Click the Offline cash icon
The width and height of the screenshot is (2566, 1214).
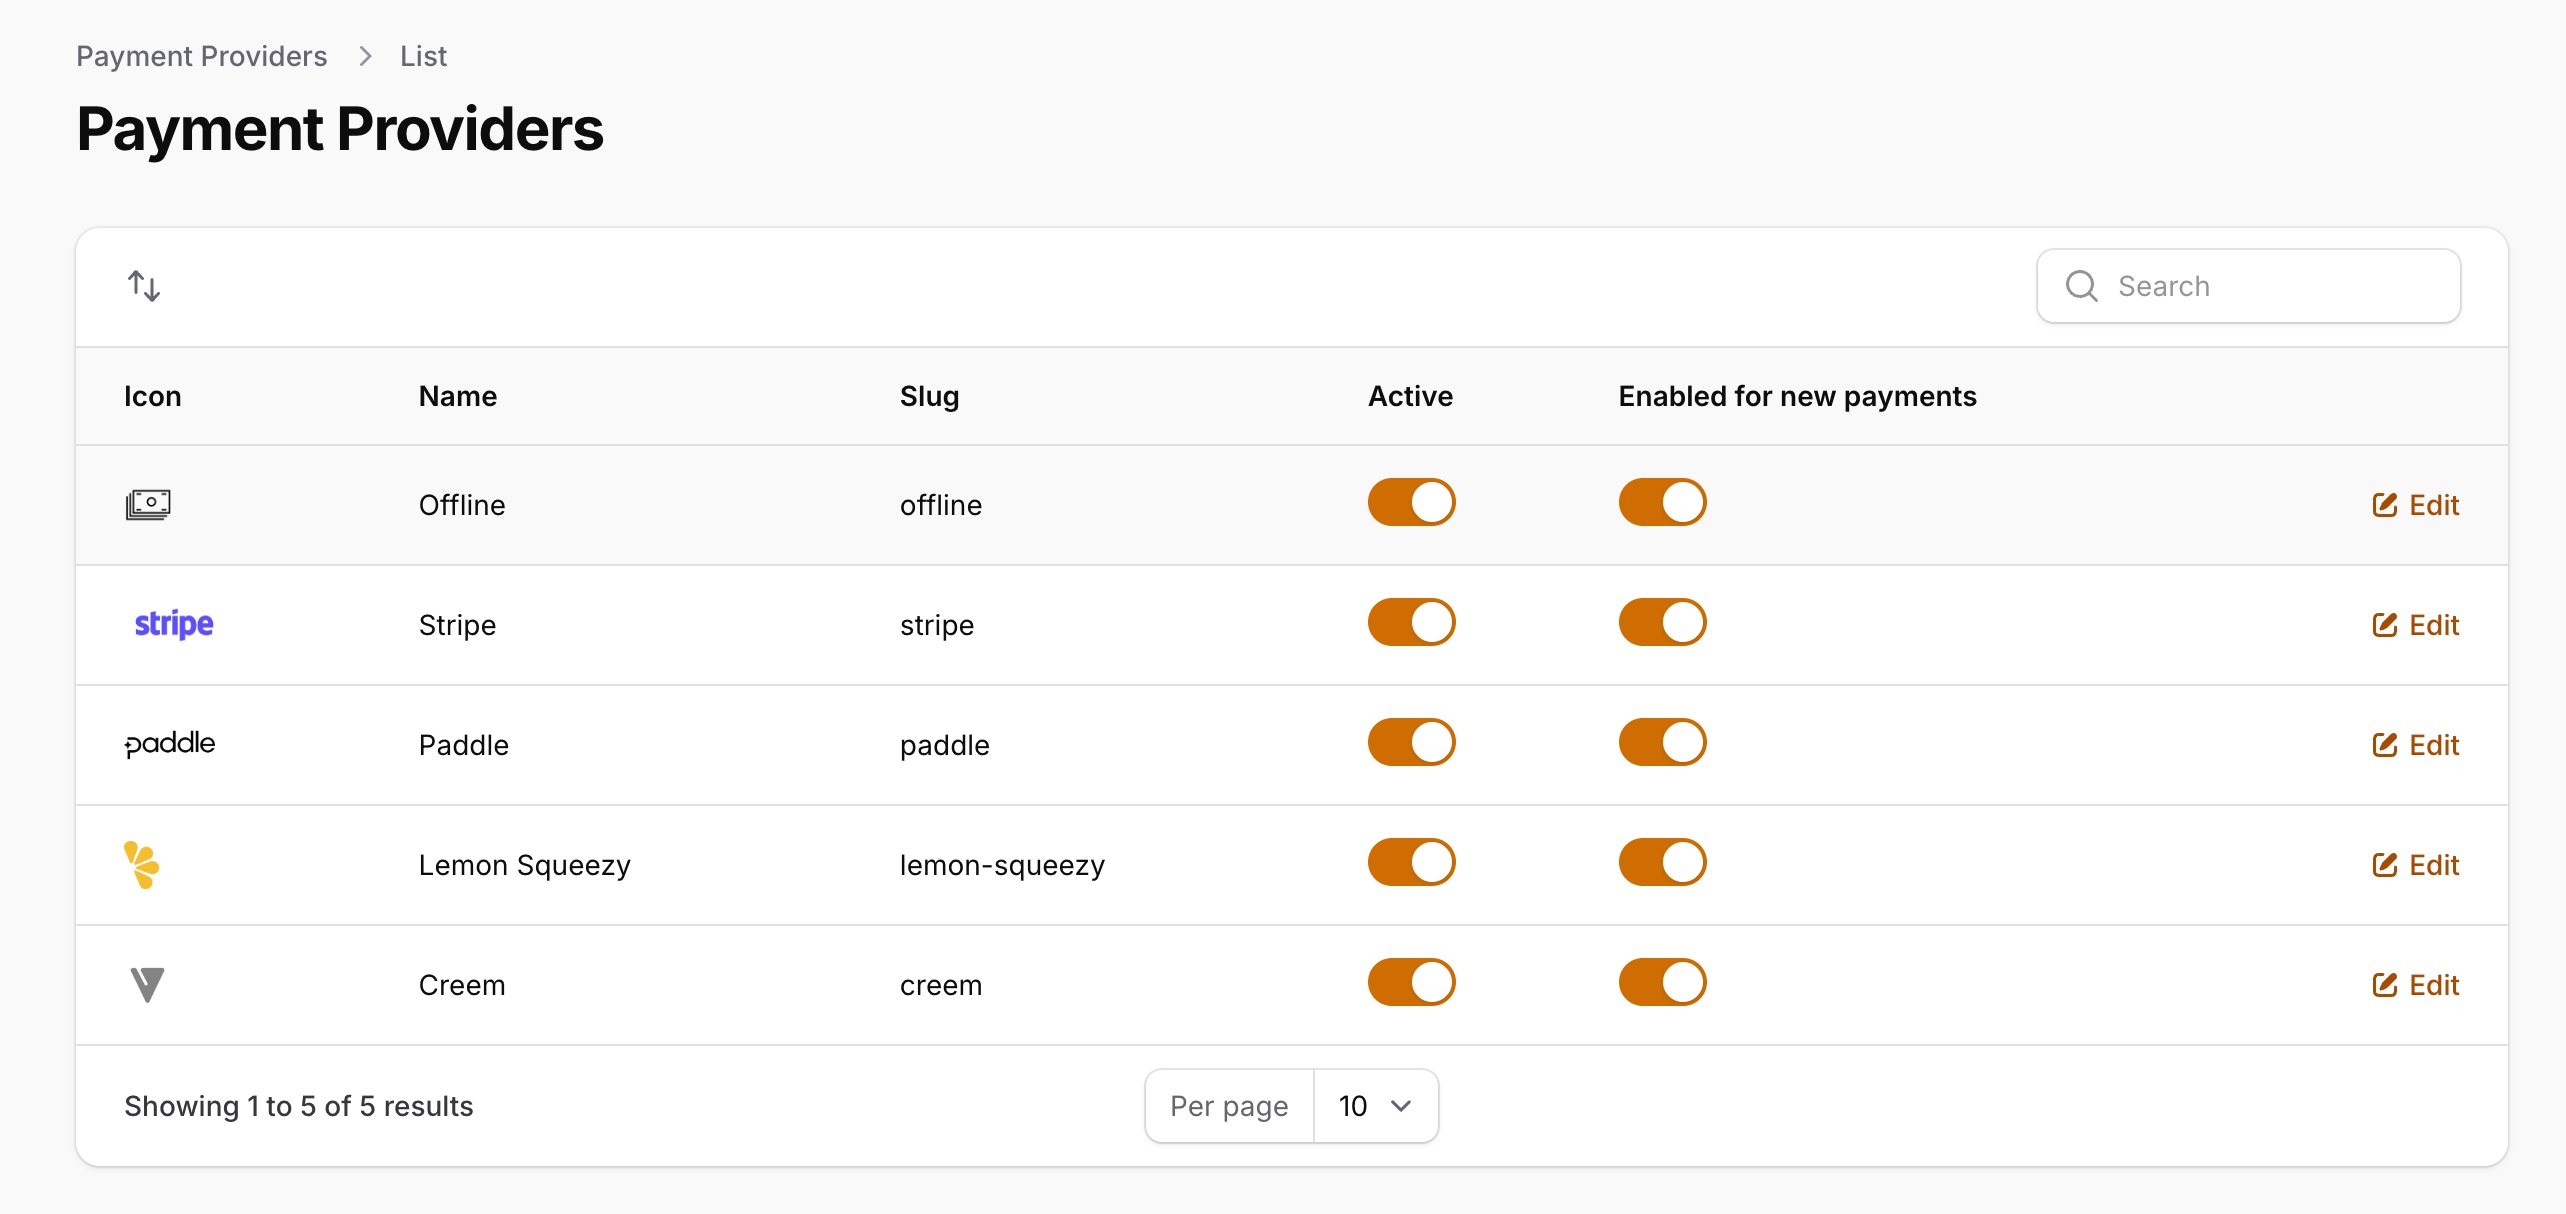pos(148,504)
